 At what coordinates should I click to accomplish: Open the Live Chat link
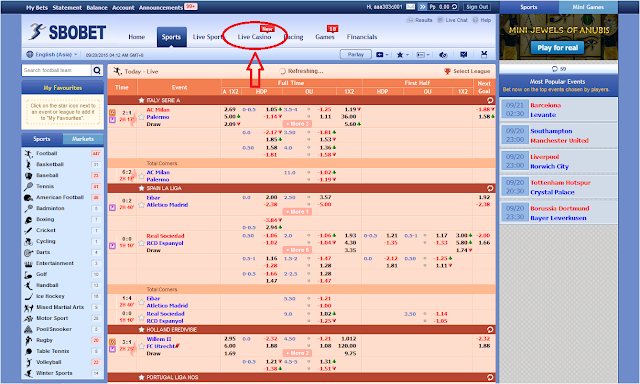(453, 20)
